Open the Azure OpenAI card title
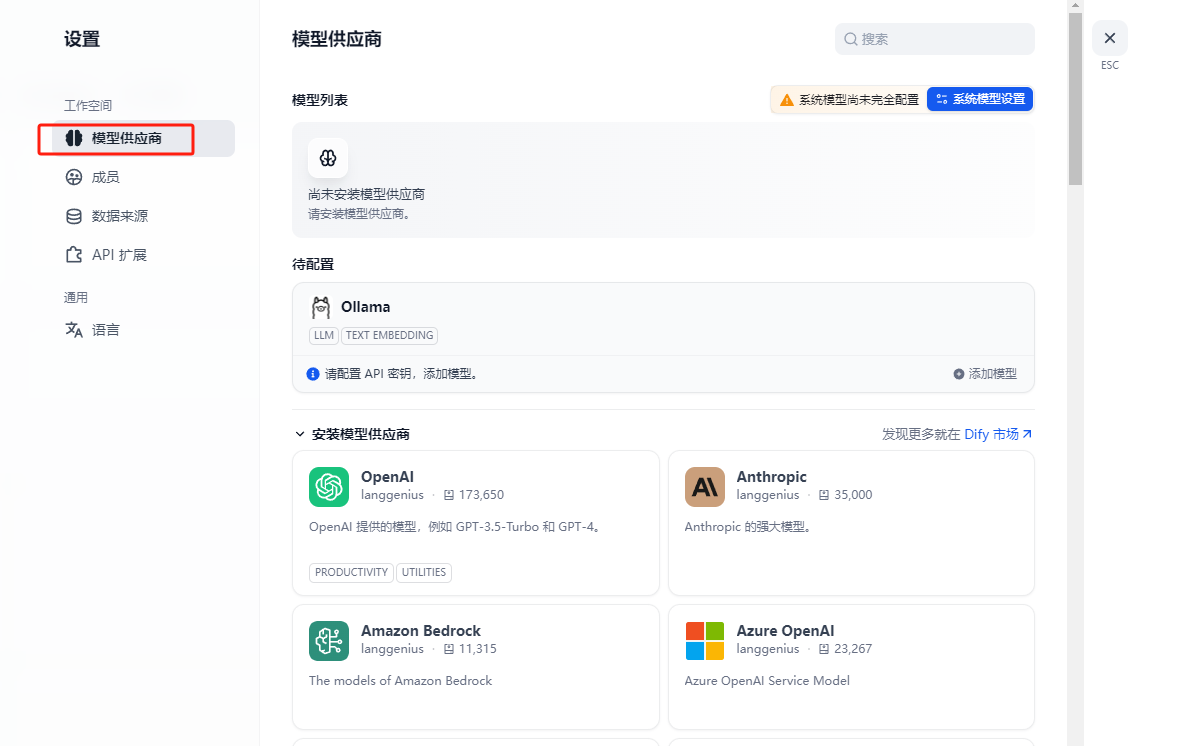The height and width of the screenshot is (746, 1195). coord(785,631)
